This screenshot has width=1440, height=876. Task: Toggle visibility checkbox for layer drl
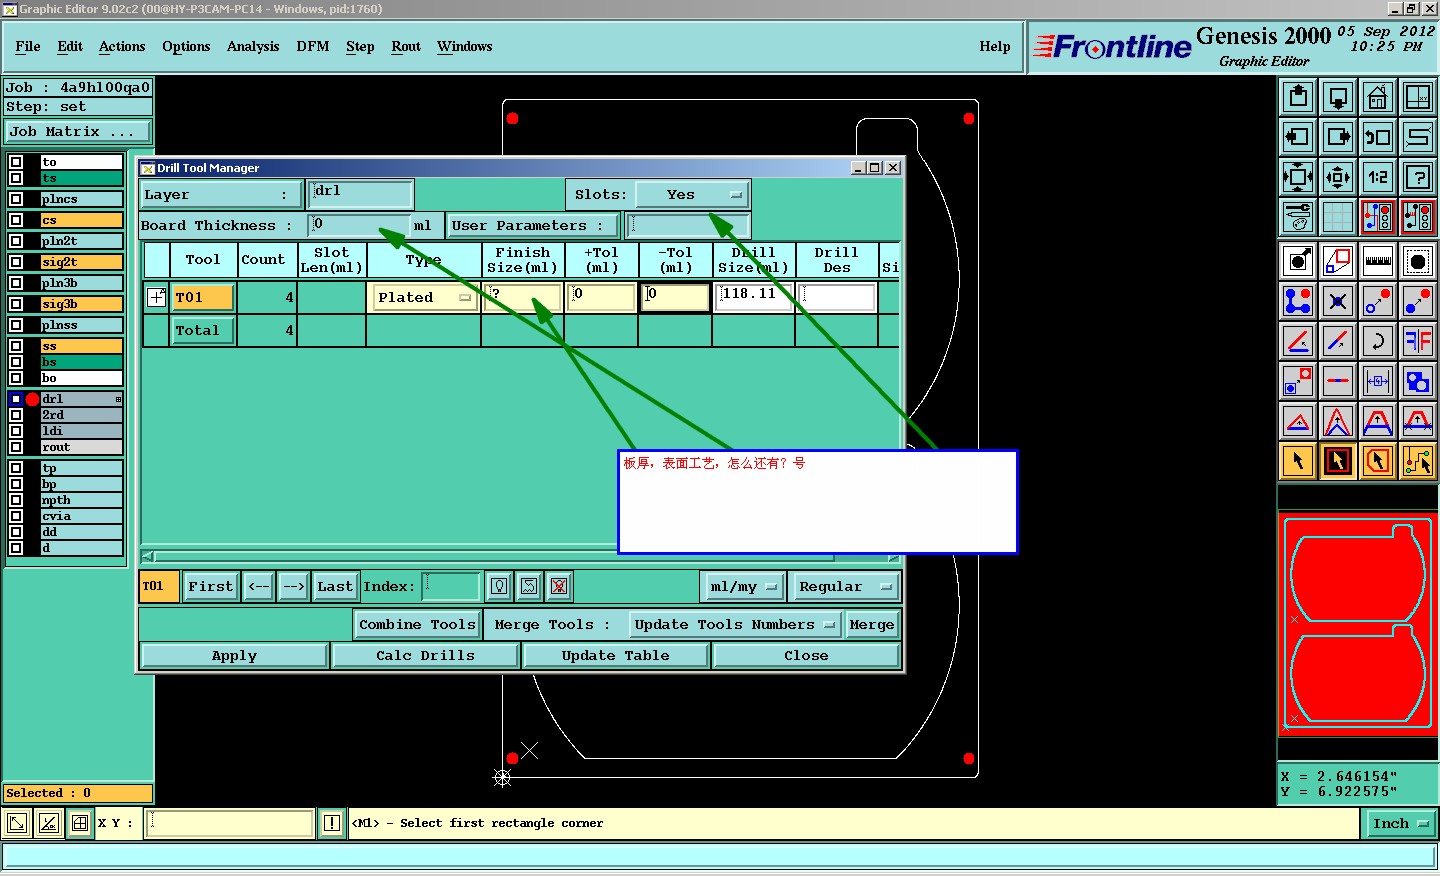[16, 399]
